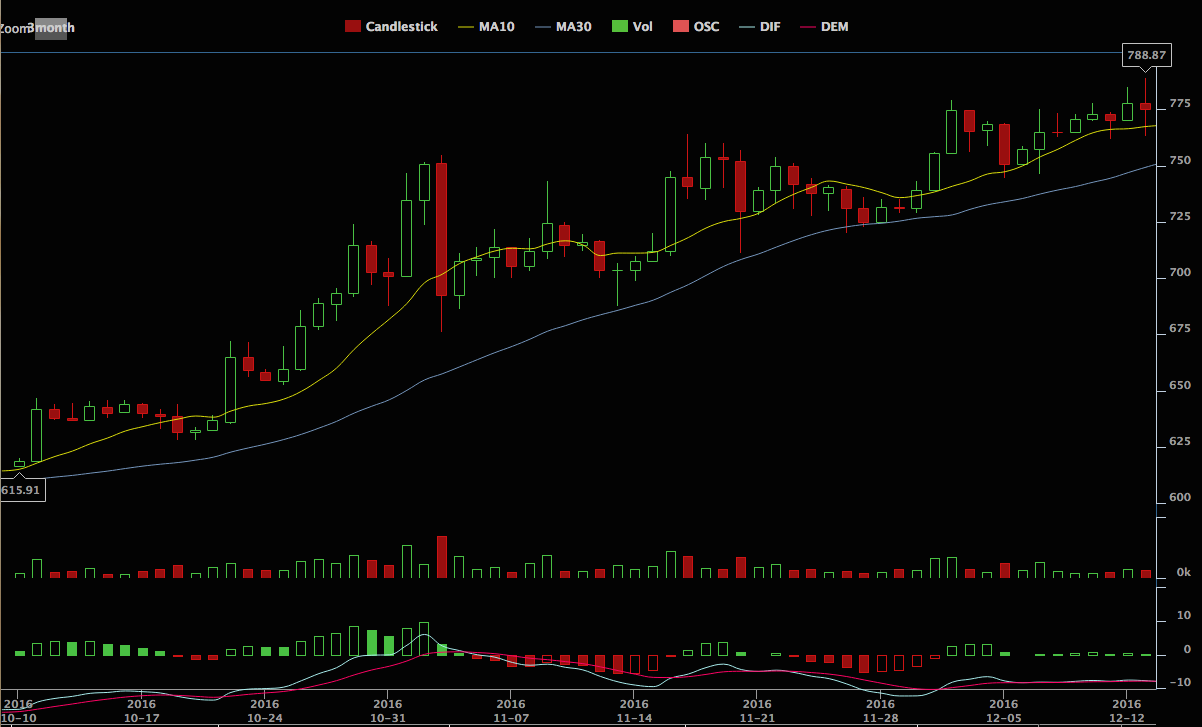1202x727 pixels.
Task: Click the tallest red volume bar
Action: pyautogui.click(x=441, y=557)
